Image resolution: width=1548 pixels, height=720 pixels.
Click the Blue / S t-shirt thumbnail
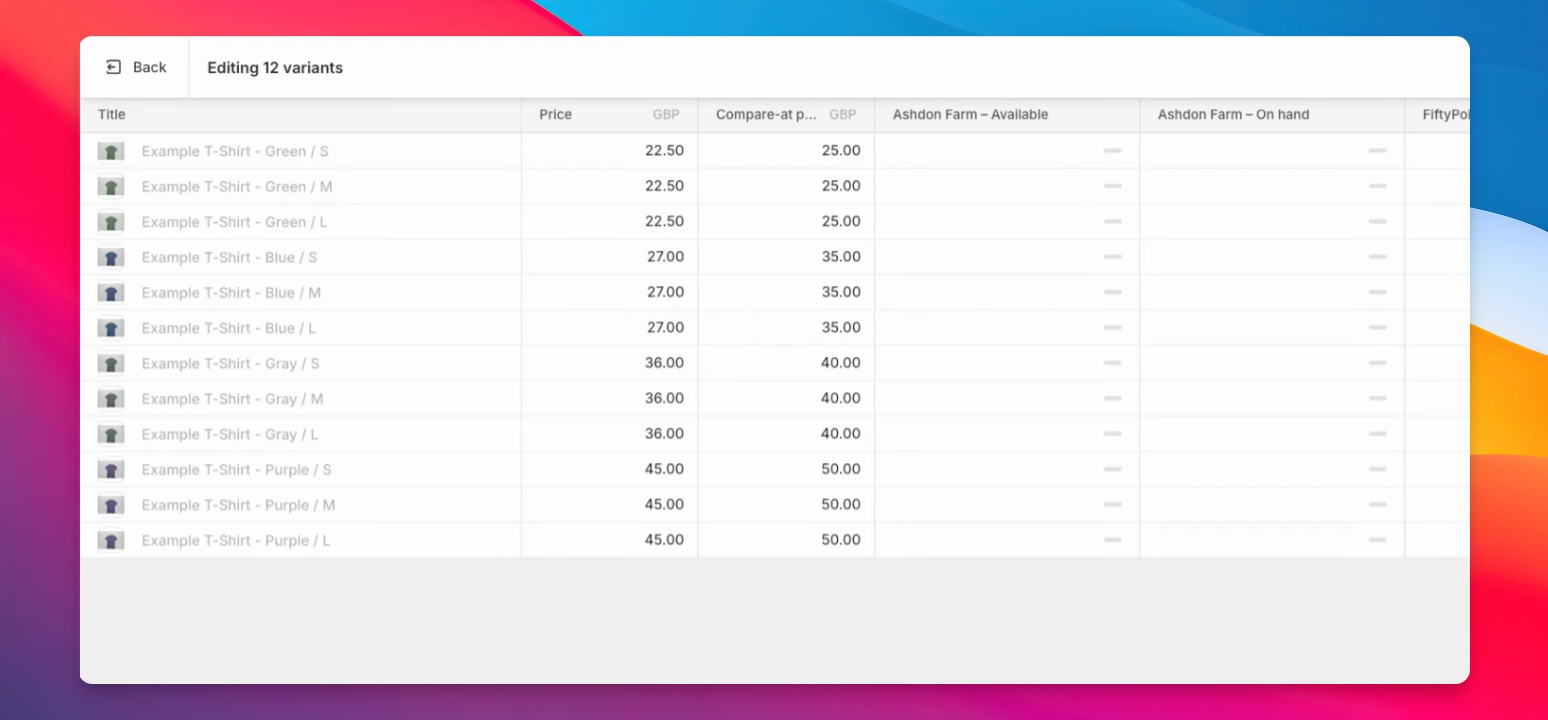point(111,257)
